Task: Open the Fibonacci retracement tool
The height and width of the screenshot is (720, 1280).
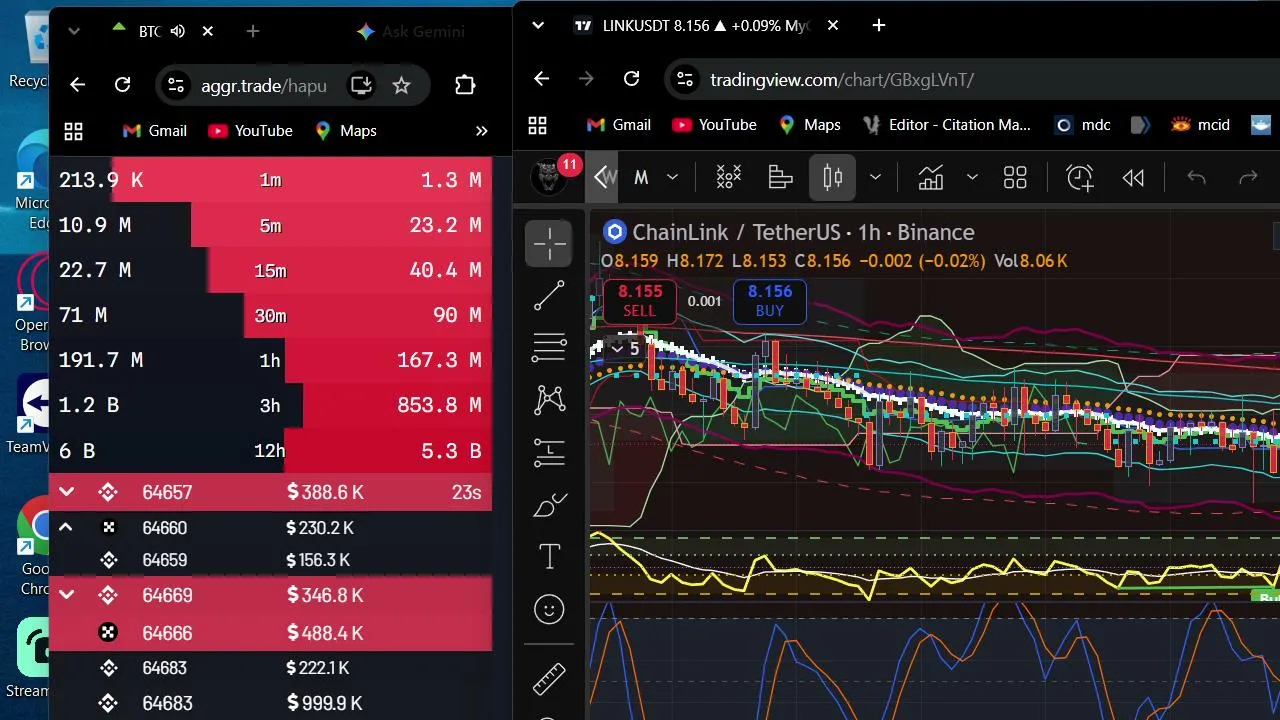Action: [x=549, y=348]
